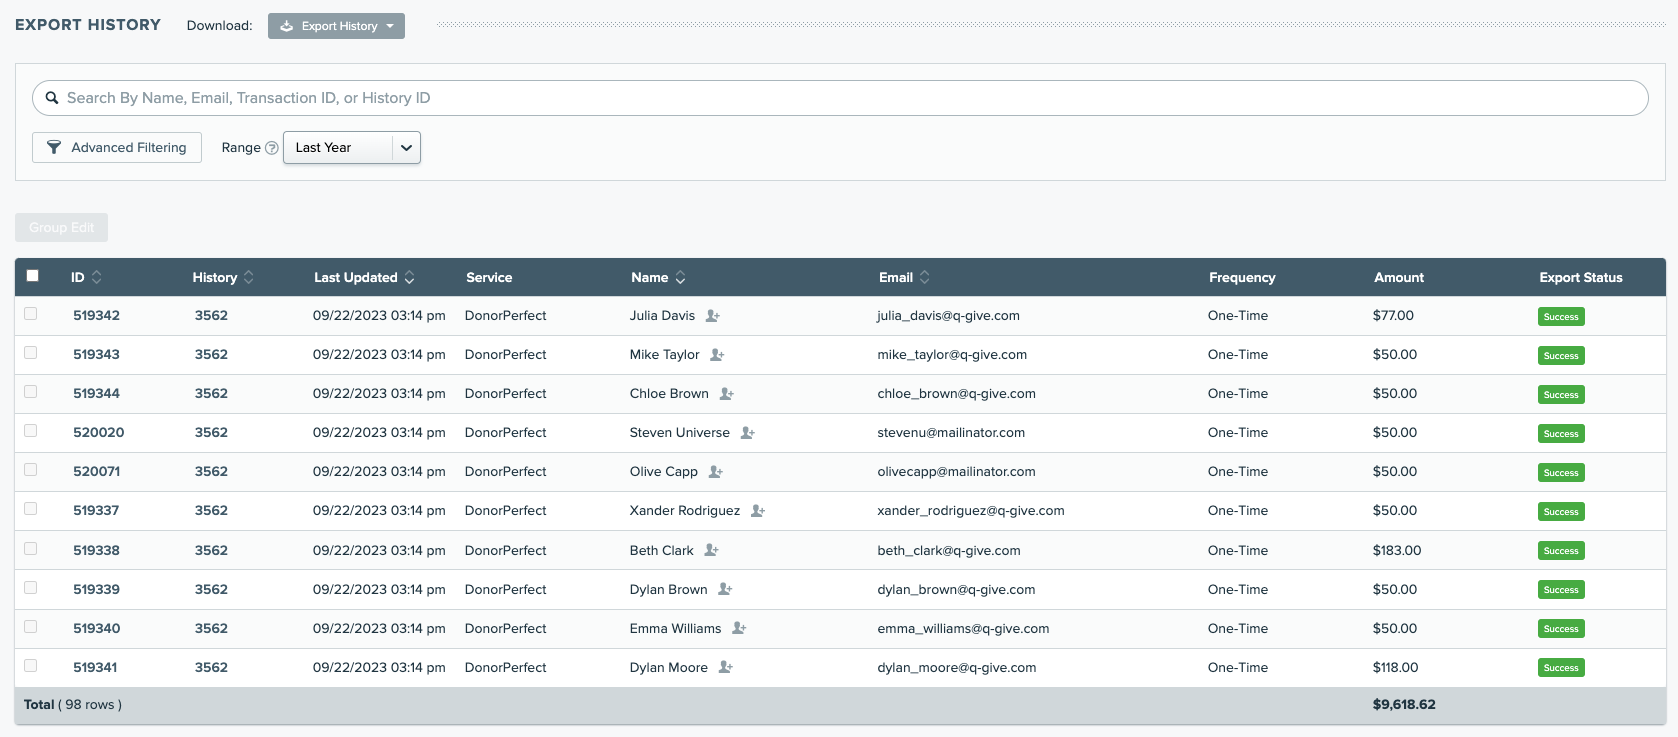Viewport: 1678px width, 737px height.
Task: Click email olivecapp@mailinator.com
Action: point(956,472)
